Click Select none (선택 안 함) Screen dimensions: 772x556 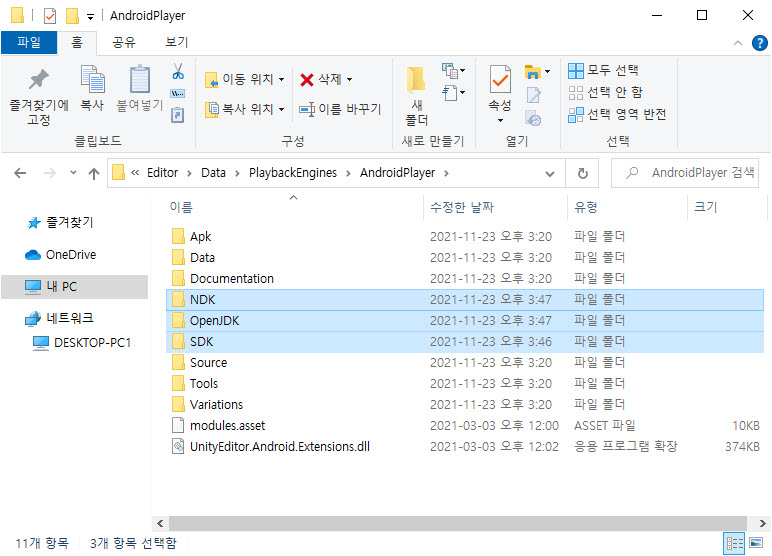(x=606, y=93)
